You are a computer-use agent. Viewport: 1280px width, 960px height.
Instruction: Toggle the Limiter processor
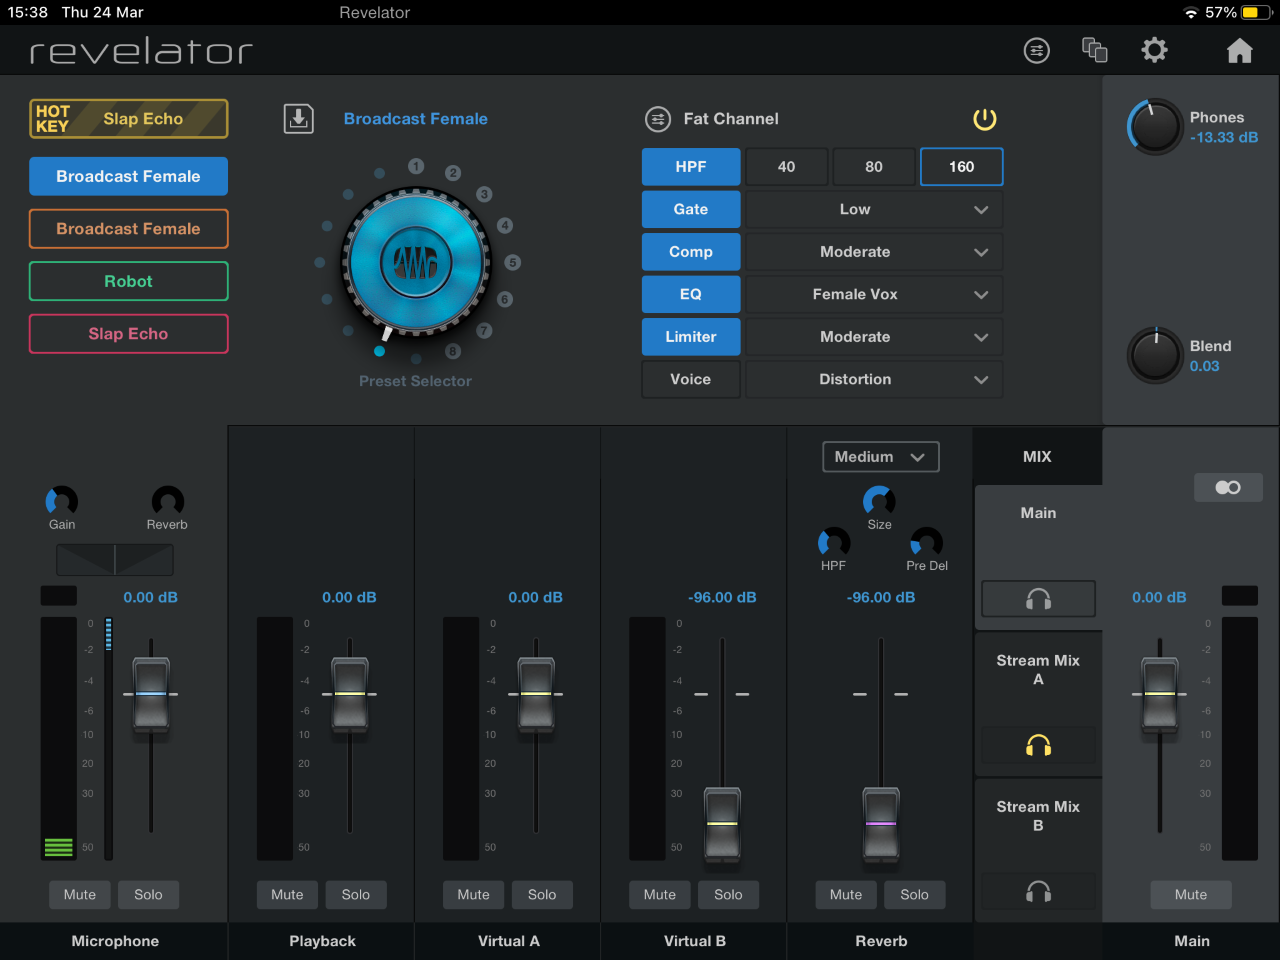pos(691,337)
